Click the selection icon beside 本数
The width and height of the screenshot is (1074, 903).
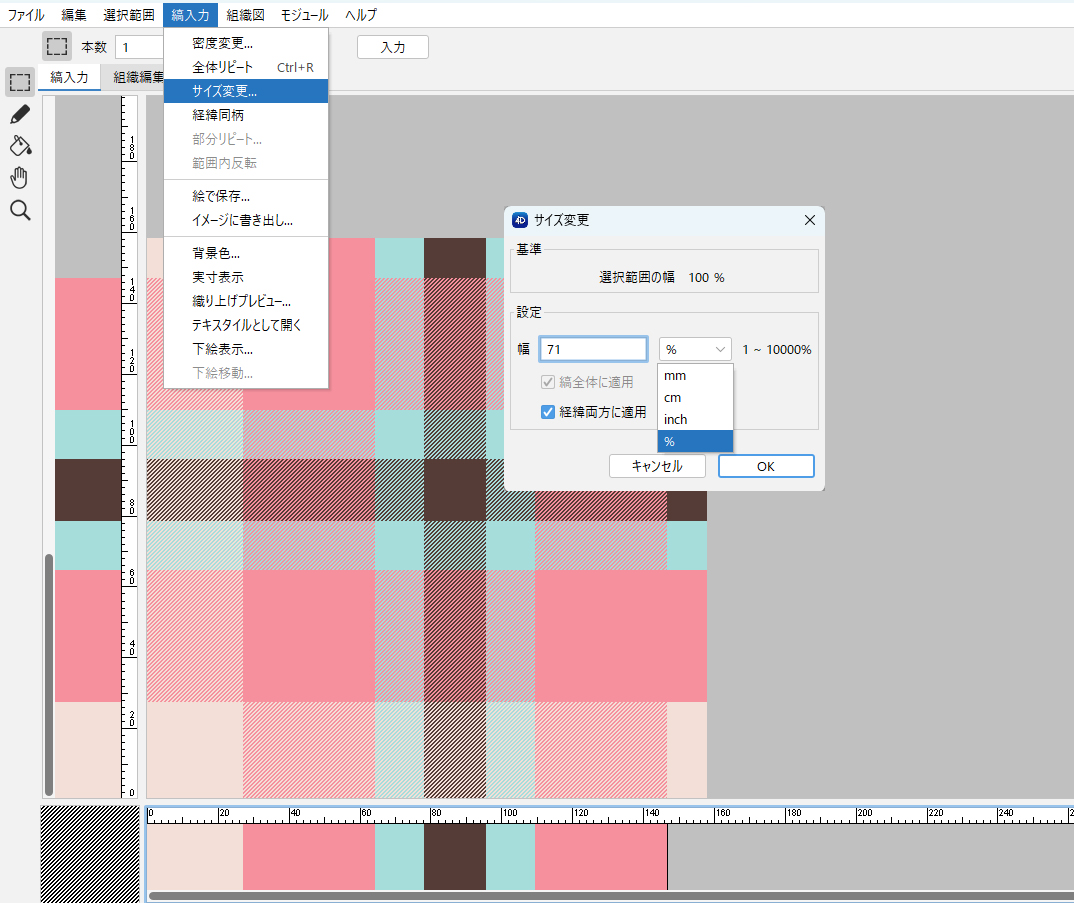tap(57, 47)
